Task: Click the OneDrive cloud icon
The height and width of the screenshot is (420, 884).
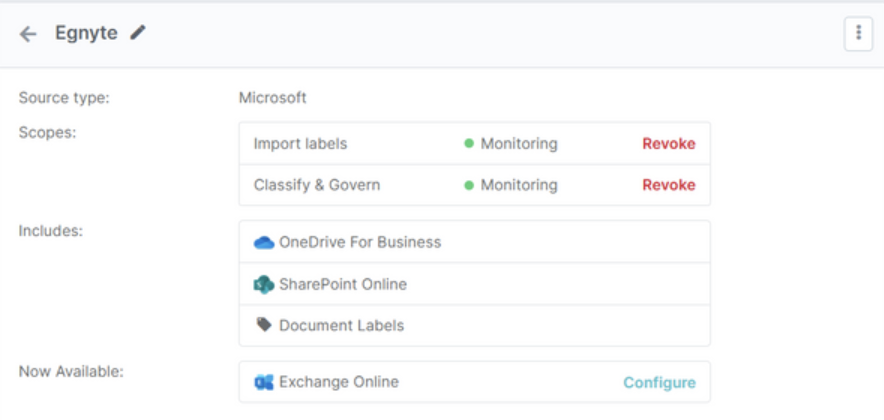Action: click(x=264, y=242)
